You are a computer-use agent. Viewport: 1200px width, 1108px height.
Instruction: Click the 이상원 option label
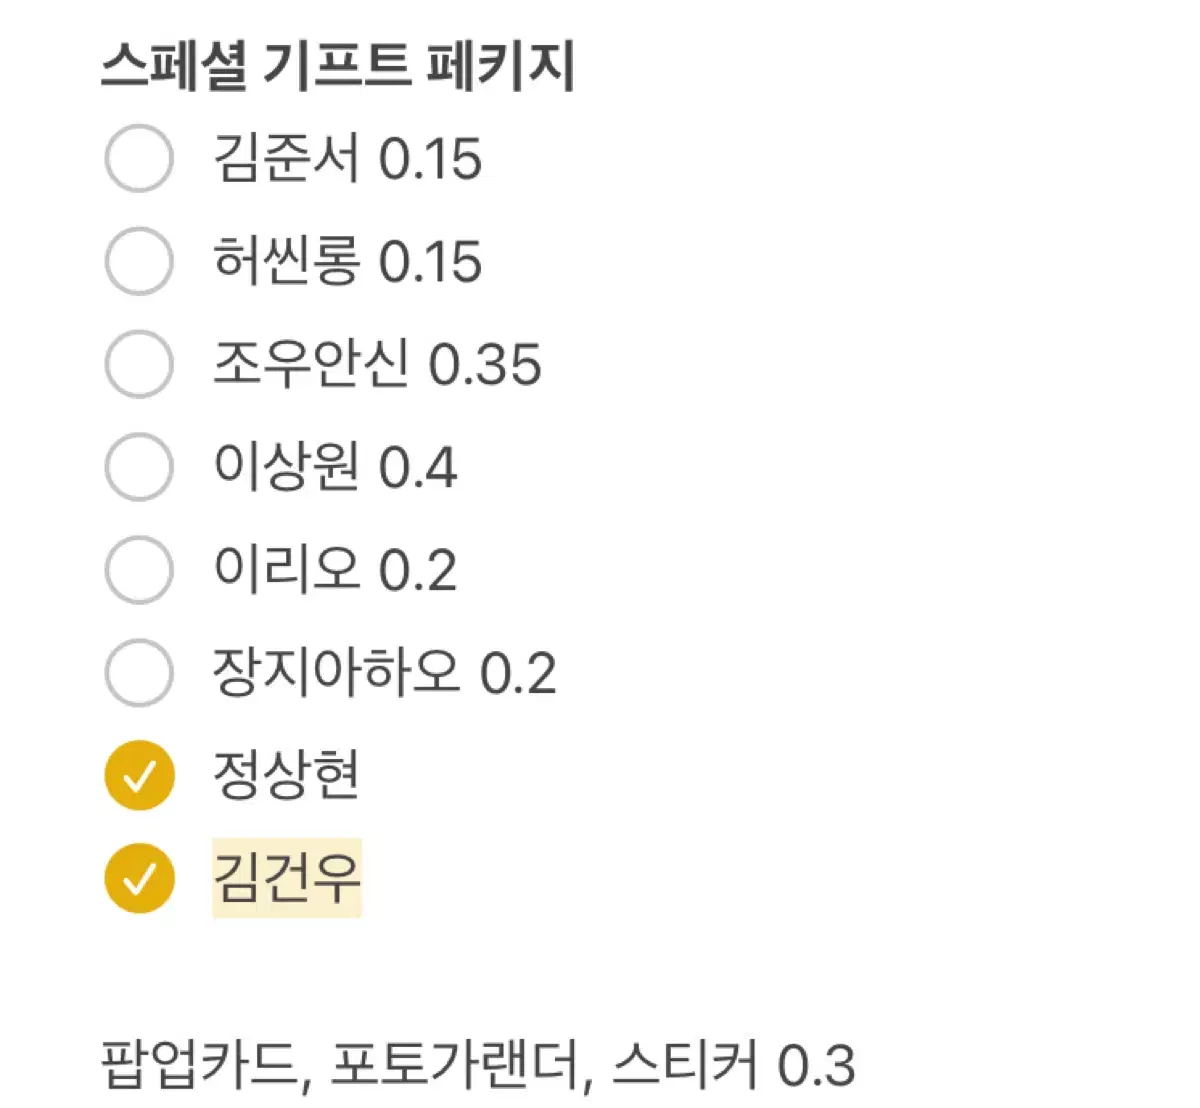[335, 466]
